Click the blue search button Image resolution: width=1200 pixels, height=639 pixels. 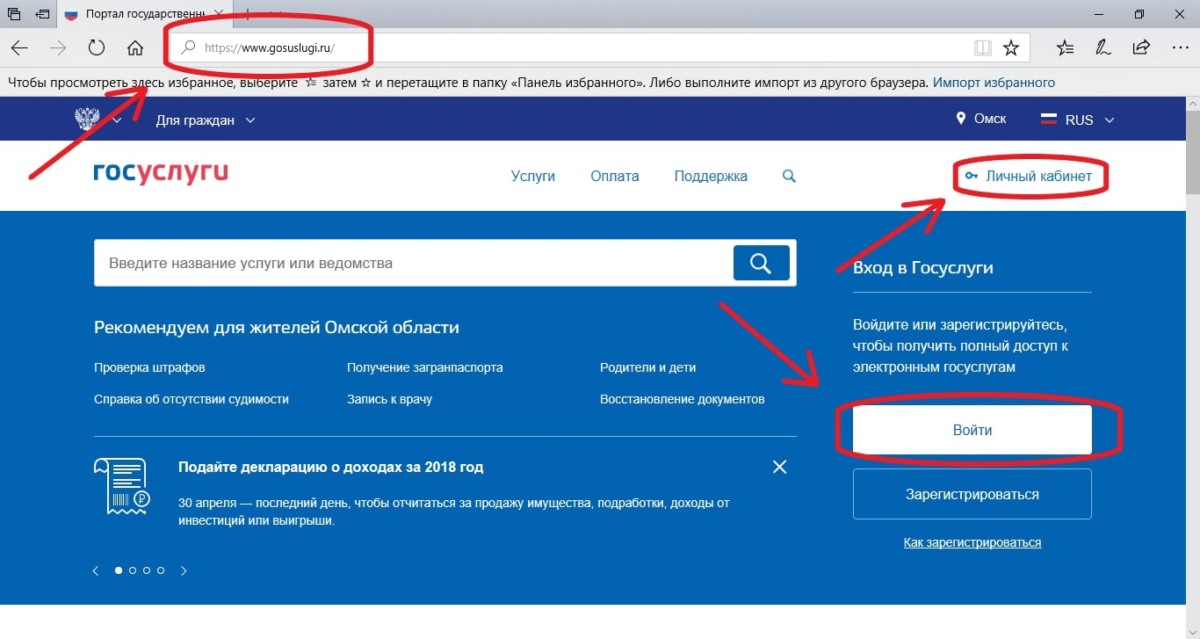coord(761,263)
